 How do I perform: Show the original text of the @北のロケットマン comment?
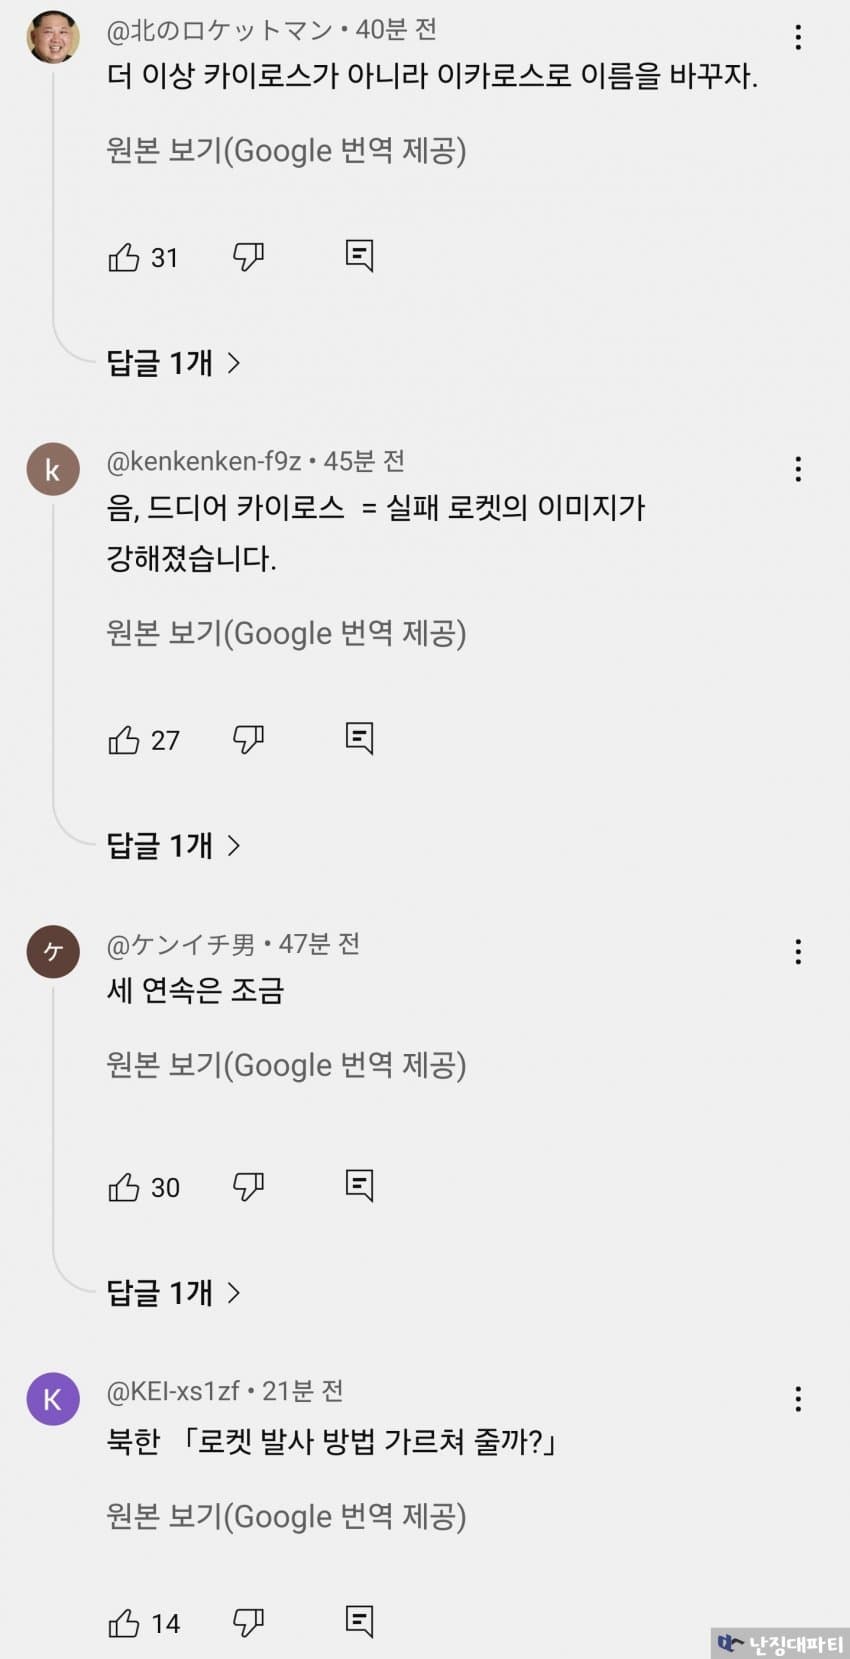coord(286,151)
